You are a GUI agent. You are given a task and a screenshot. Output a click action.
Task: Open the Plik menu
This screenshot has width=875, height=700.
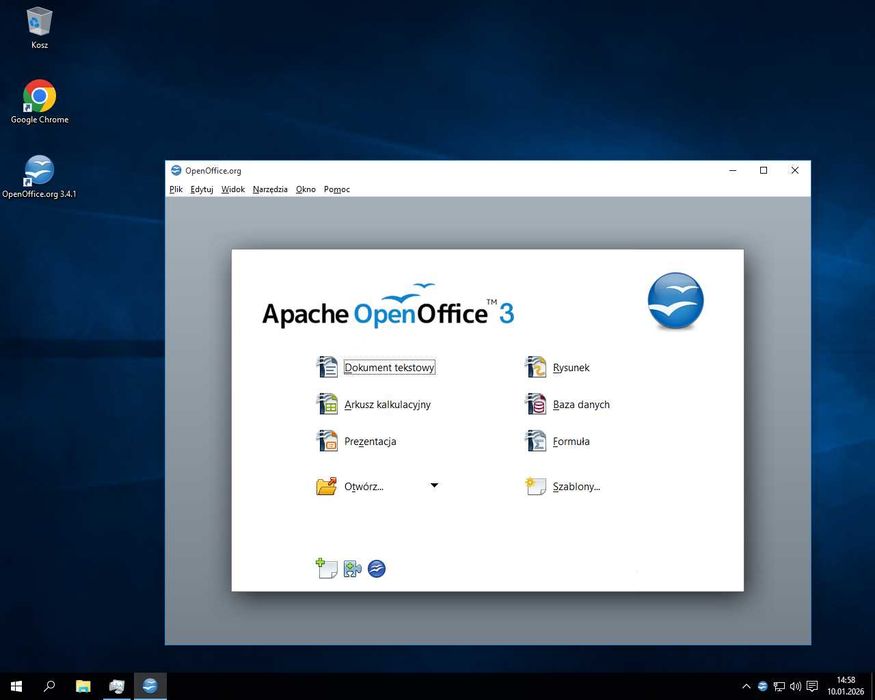coord(176,189)
